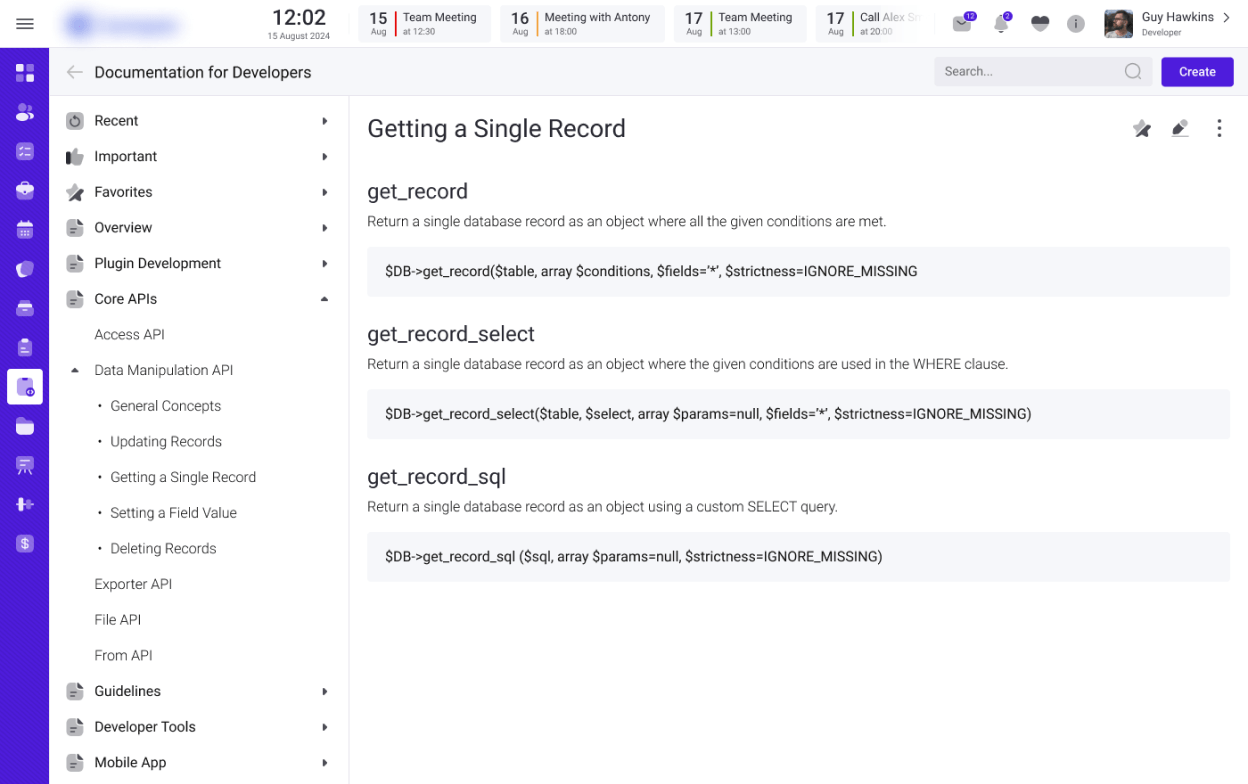This screenshot has height=784, width=1248.
Task: Add page to favorites with star icon
Action: pos(1141,128)
